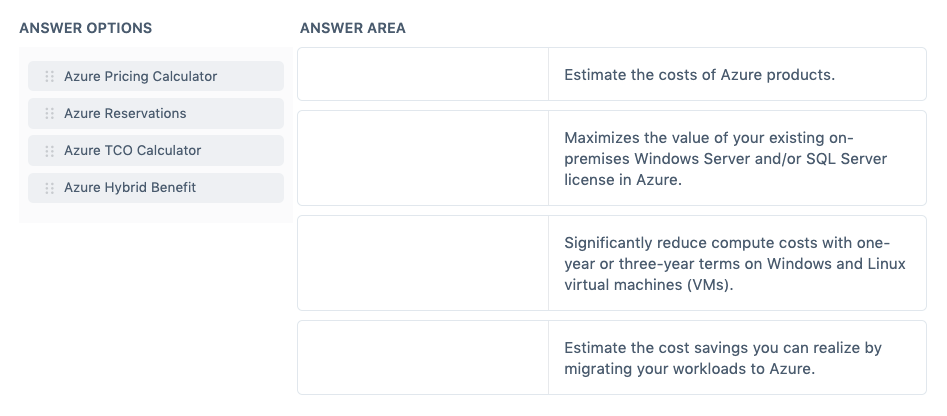Click the divider between first drop slot and its description
The width and height of the screenshot is (947, 416).
[x=548, y=74]
